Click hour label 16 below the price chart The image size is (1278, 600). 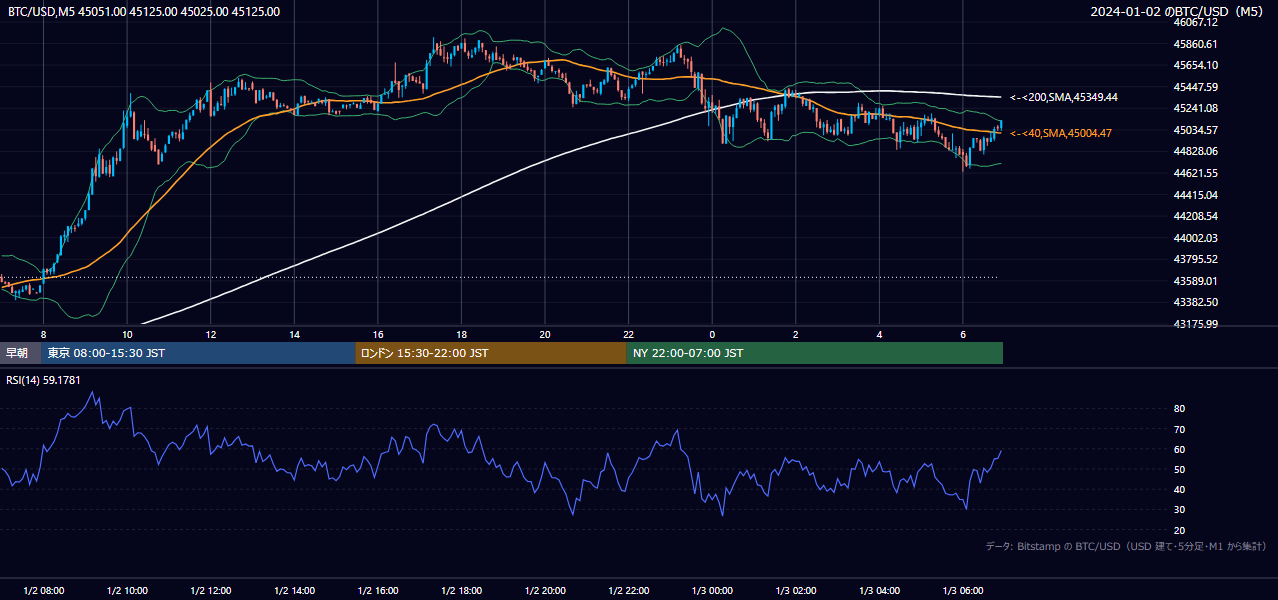click(x=378, y=334)
